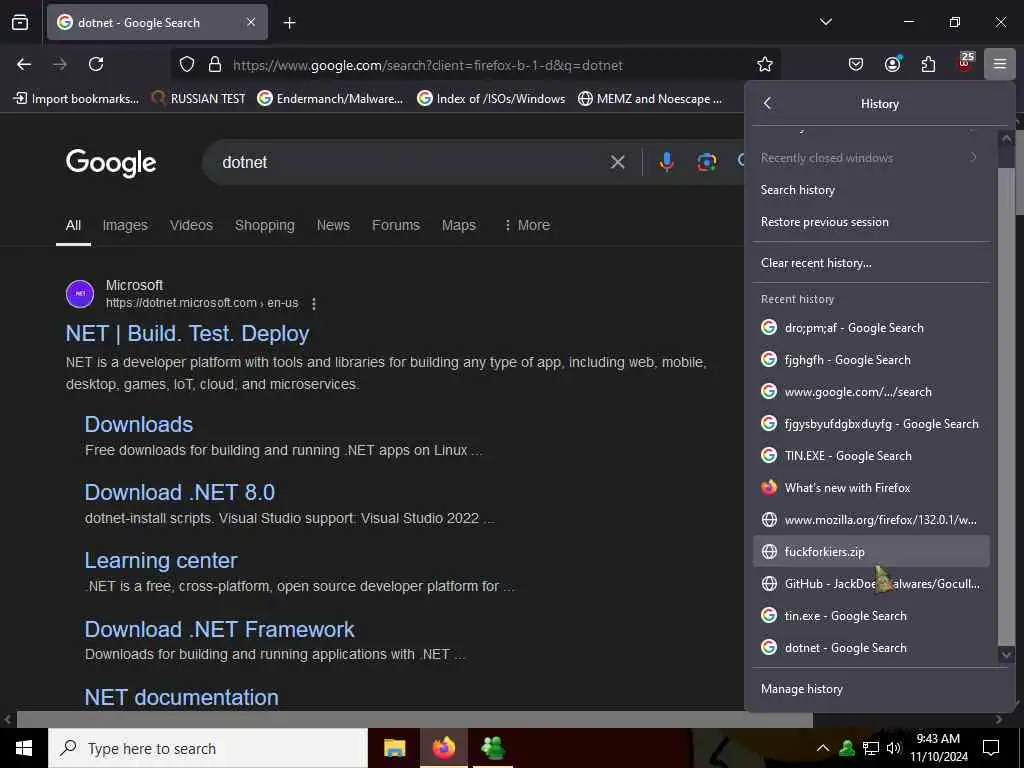
Task: Switch to the Maps tab
Action: [x=458, y=225]
